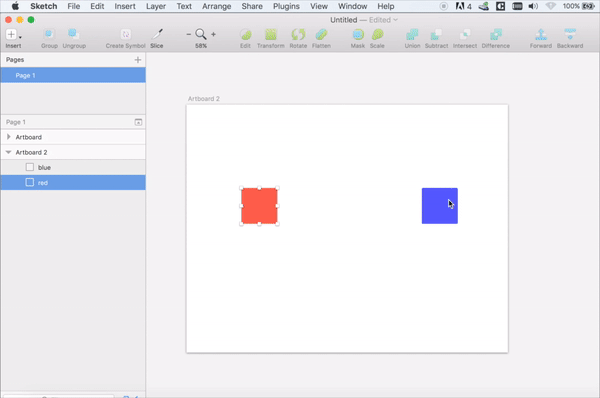Screen dimensions: 600x398
Task: Open the document title dropdown chevron
Action: [395, 20]
